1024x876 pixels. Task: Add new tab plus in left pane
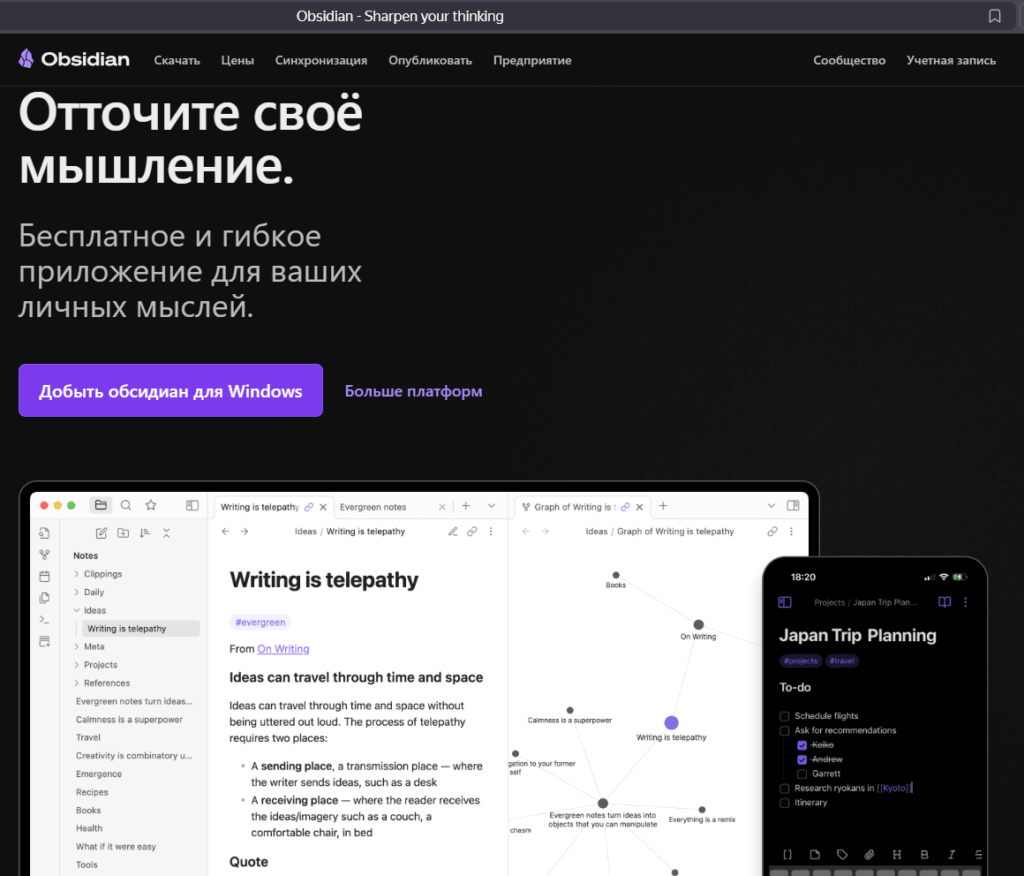pyautogui.click(x=466, y=506)
